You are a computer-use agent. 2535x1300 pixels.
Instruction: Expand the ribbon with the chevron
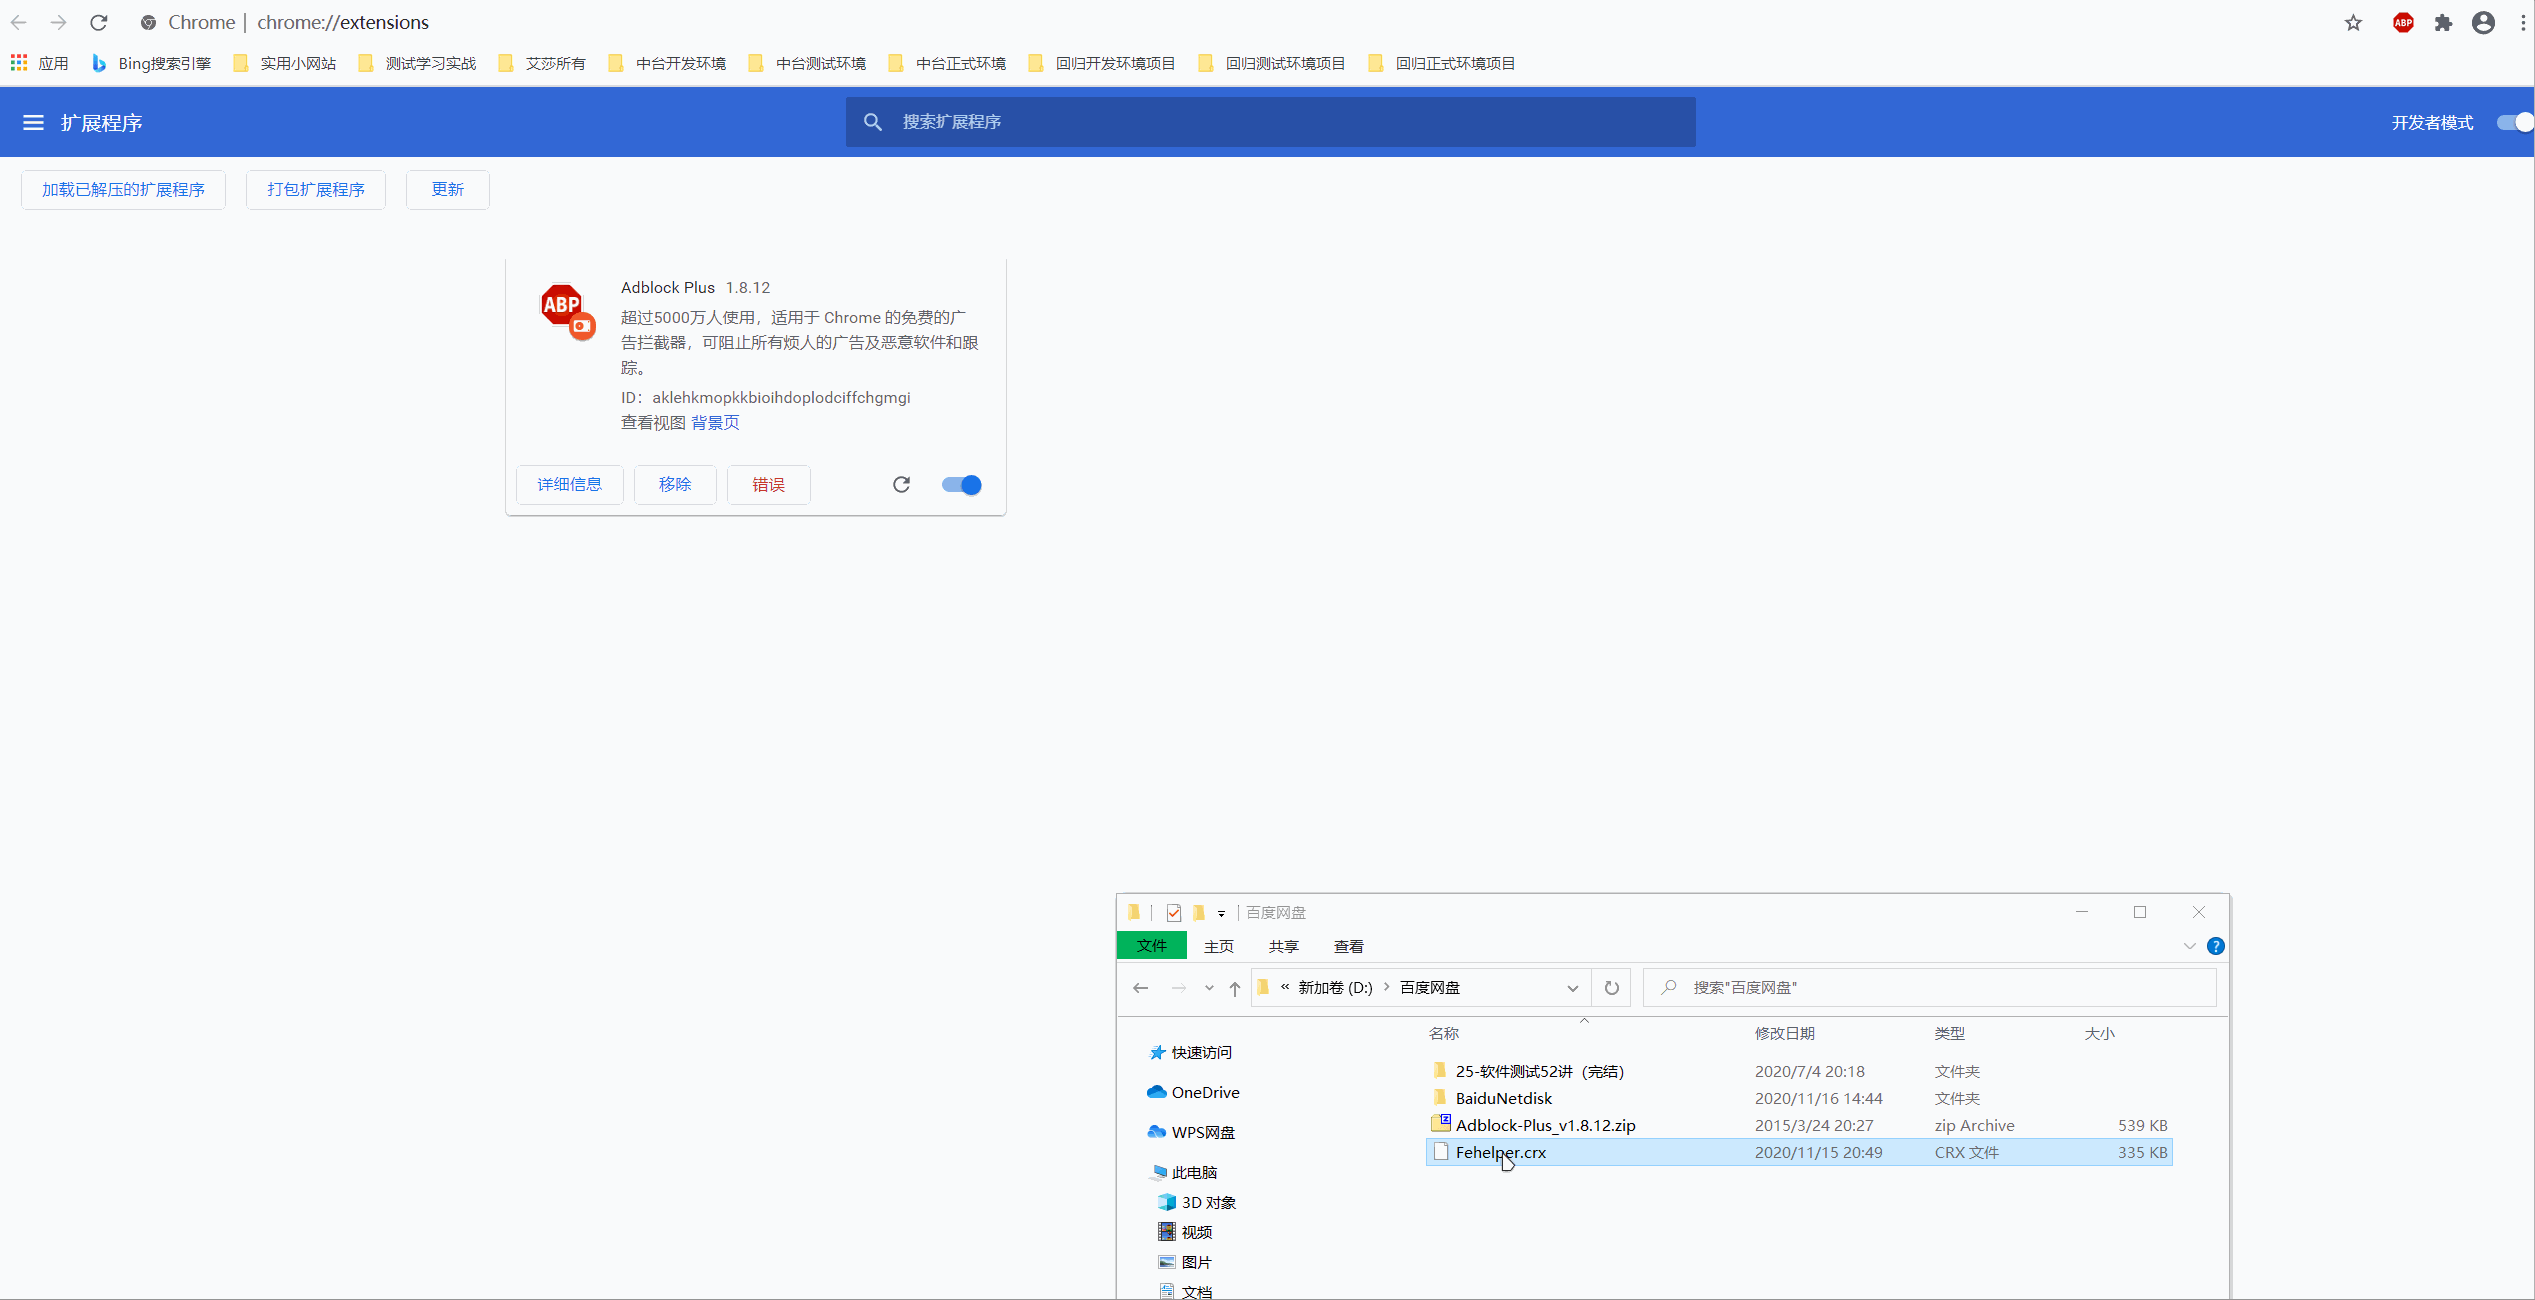tap(2189, 946)
